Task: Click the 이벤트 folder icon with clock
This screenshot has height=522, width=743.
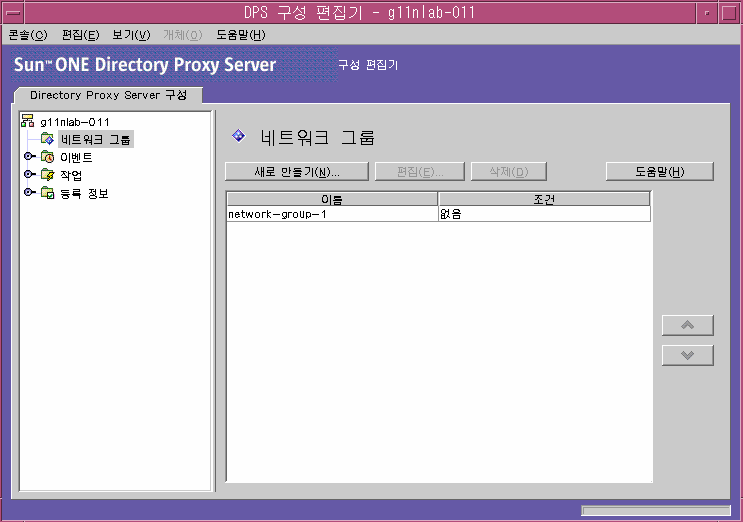Action: tap(47, 157)
